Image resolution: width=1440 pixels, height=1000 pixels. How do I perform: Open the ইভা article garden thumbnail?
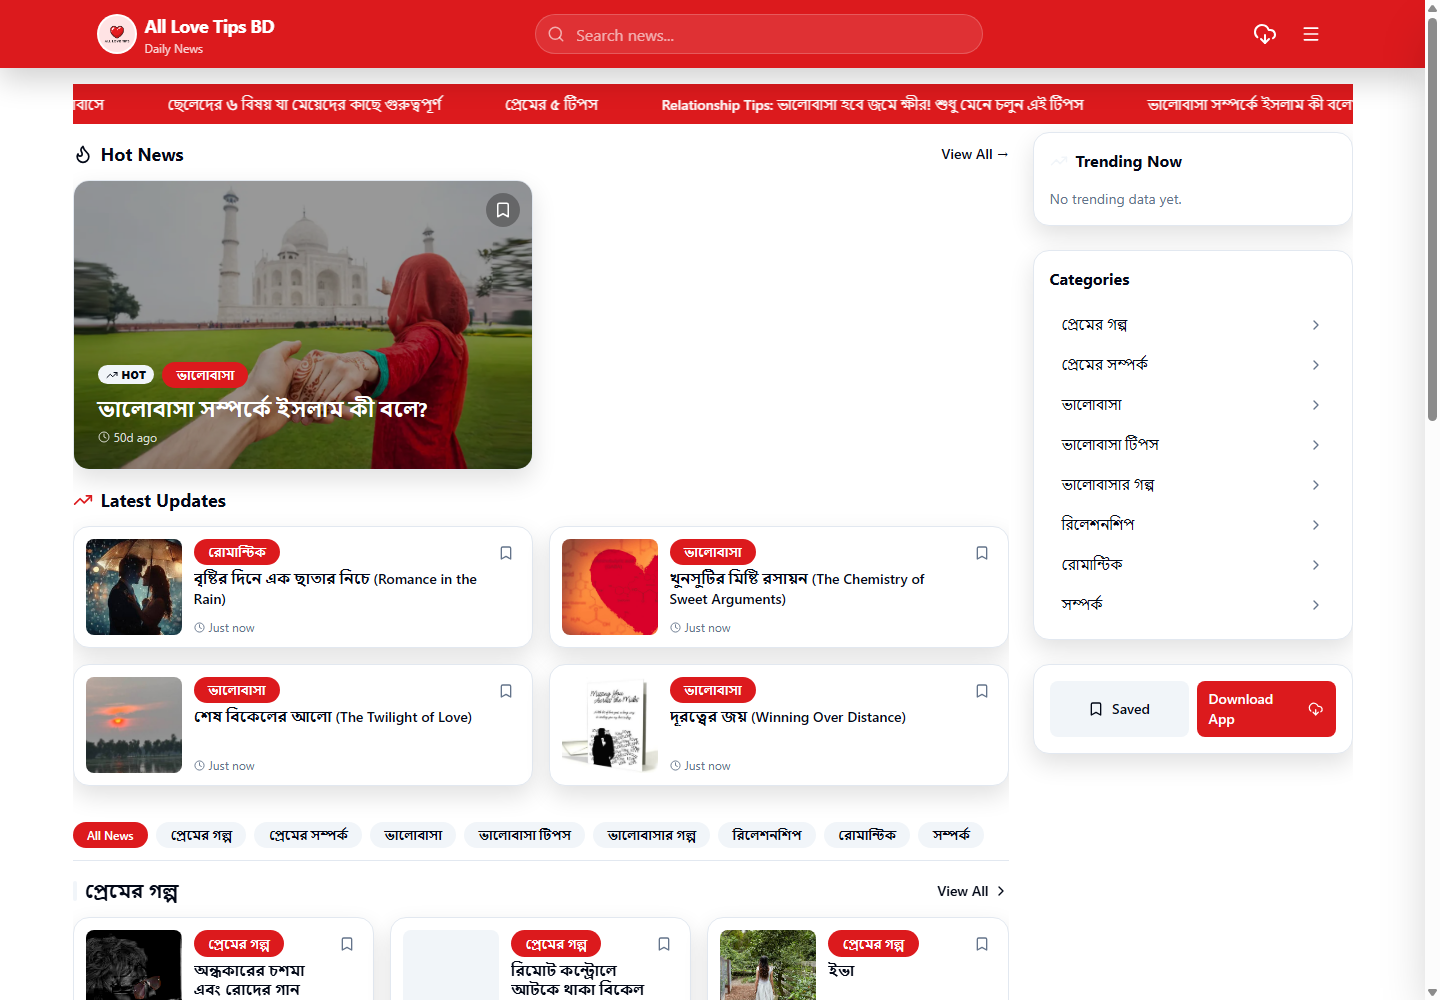[x=768, y=965]
